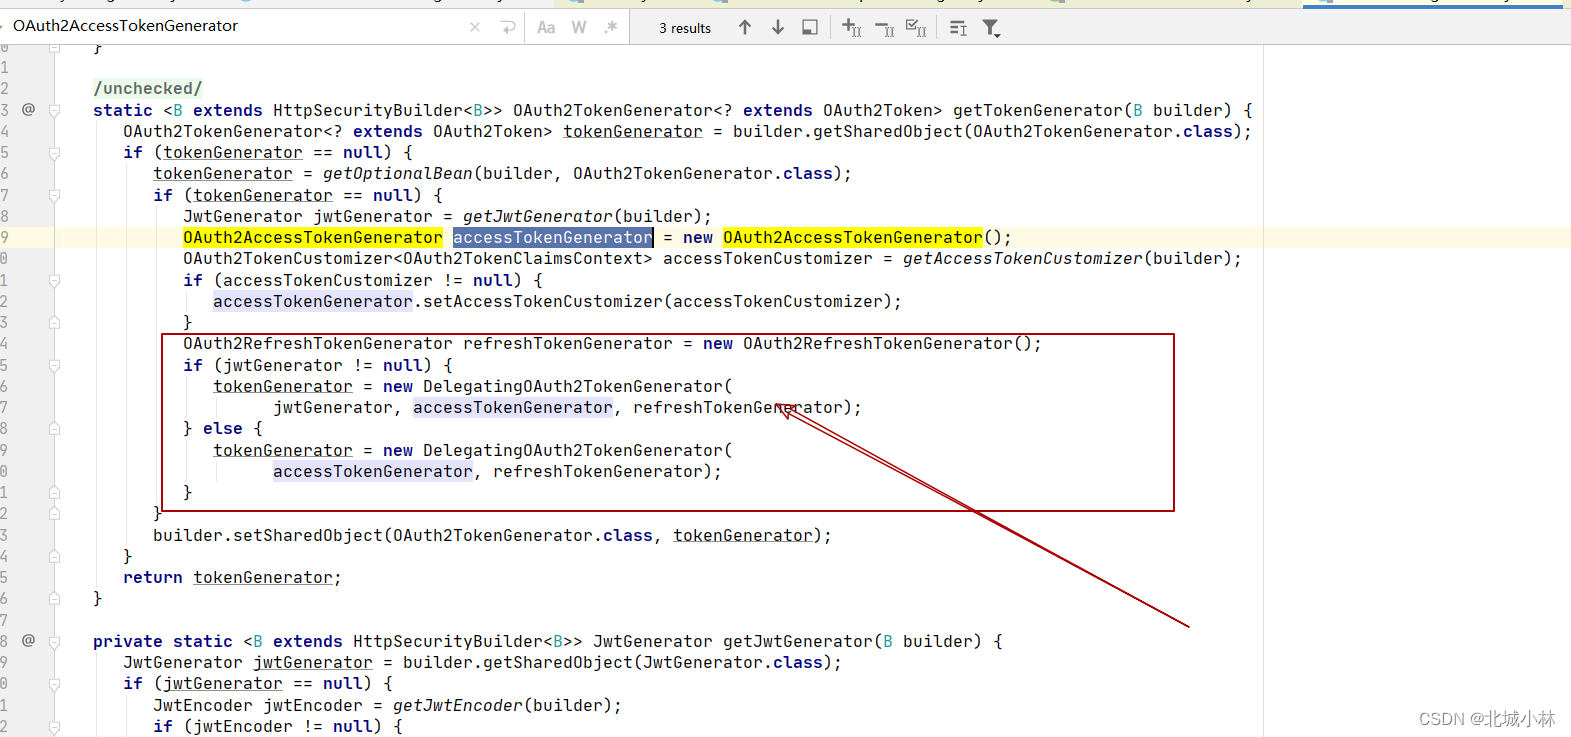1571x737 pixels.
Task: Open the search filter options
Action: tap(991, 28)
